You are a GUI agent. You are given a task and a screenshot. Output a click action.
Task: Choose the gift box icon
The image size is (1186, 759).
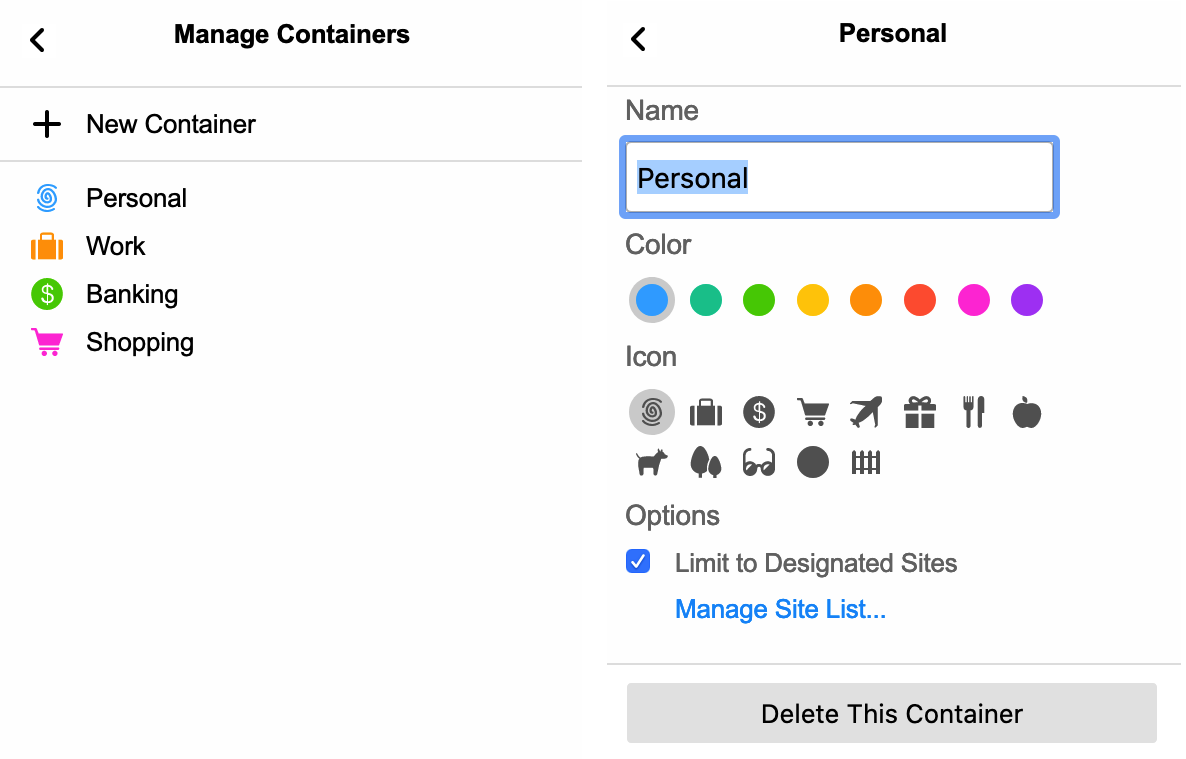click(x=920, y=411)
